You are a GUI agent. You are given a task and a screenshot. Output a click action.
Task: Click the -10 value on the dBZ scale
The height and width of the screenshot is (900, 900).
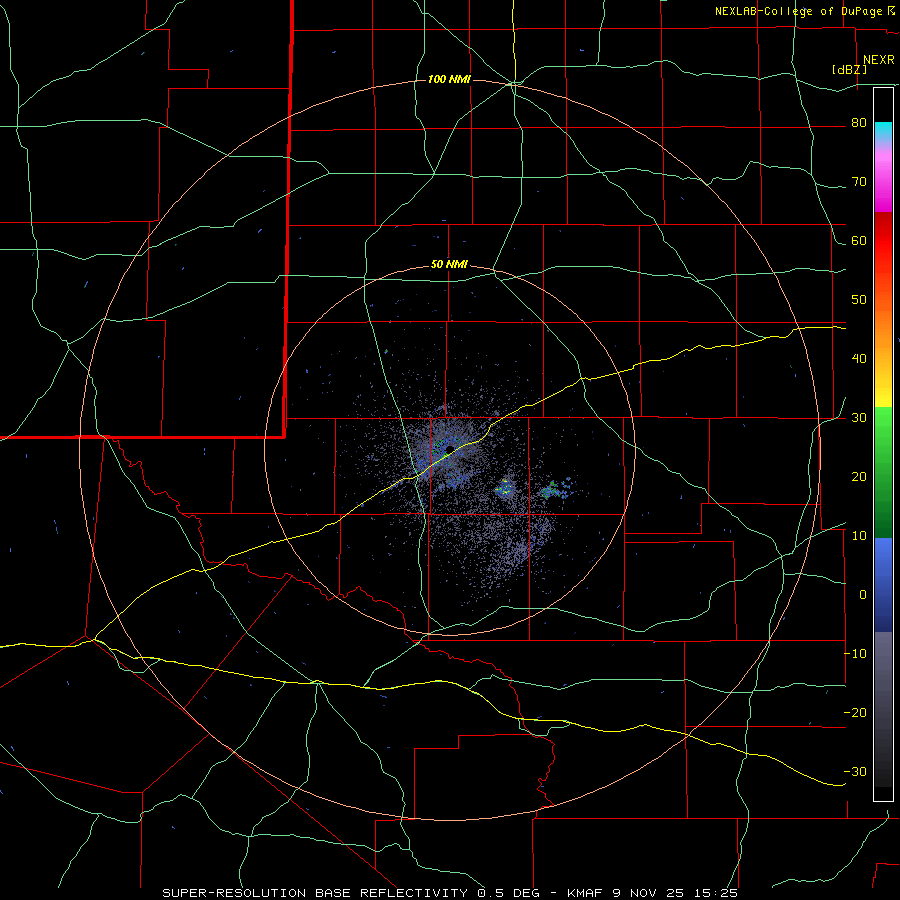[855, 654]
